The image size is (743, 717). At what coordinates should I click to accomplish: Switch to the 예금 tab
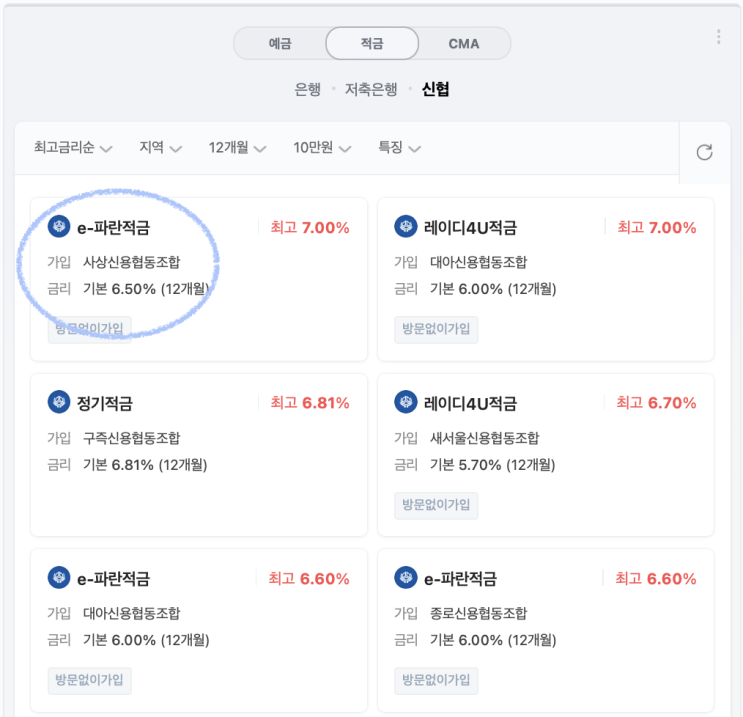[280, 44]
